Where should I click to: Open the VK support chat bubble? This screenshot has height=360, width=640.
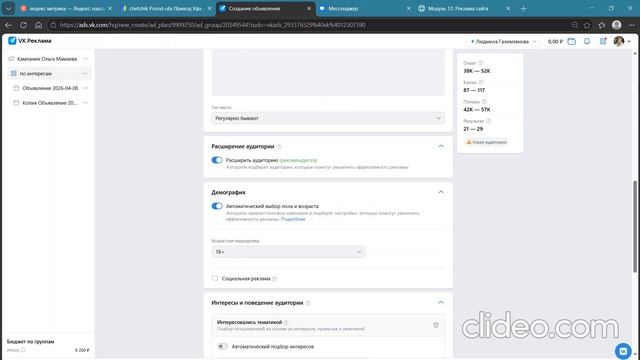(623, 351)
